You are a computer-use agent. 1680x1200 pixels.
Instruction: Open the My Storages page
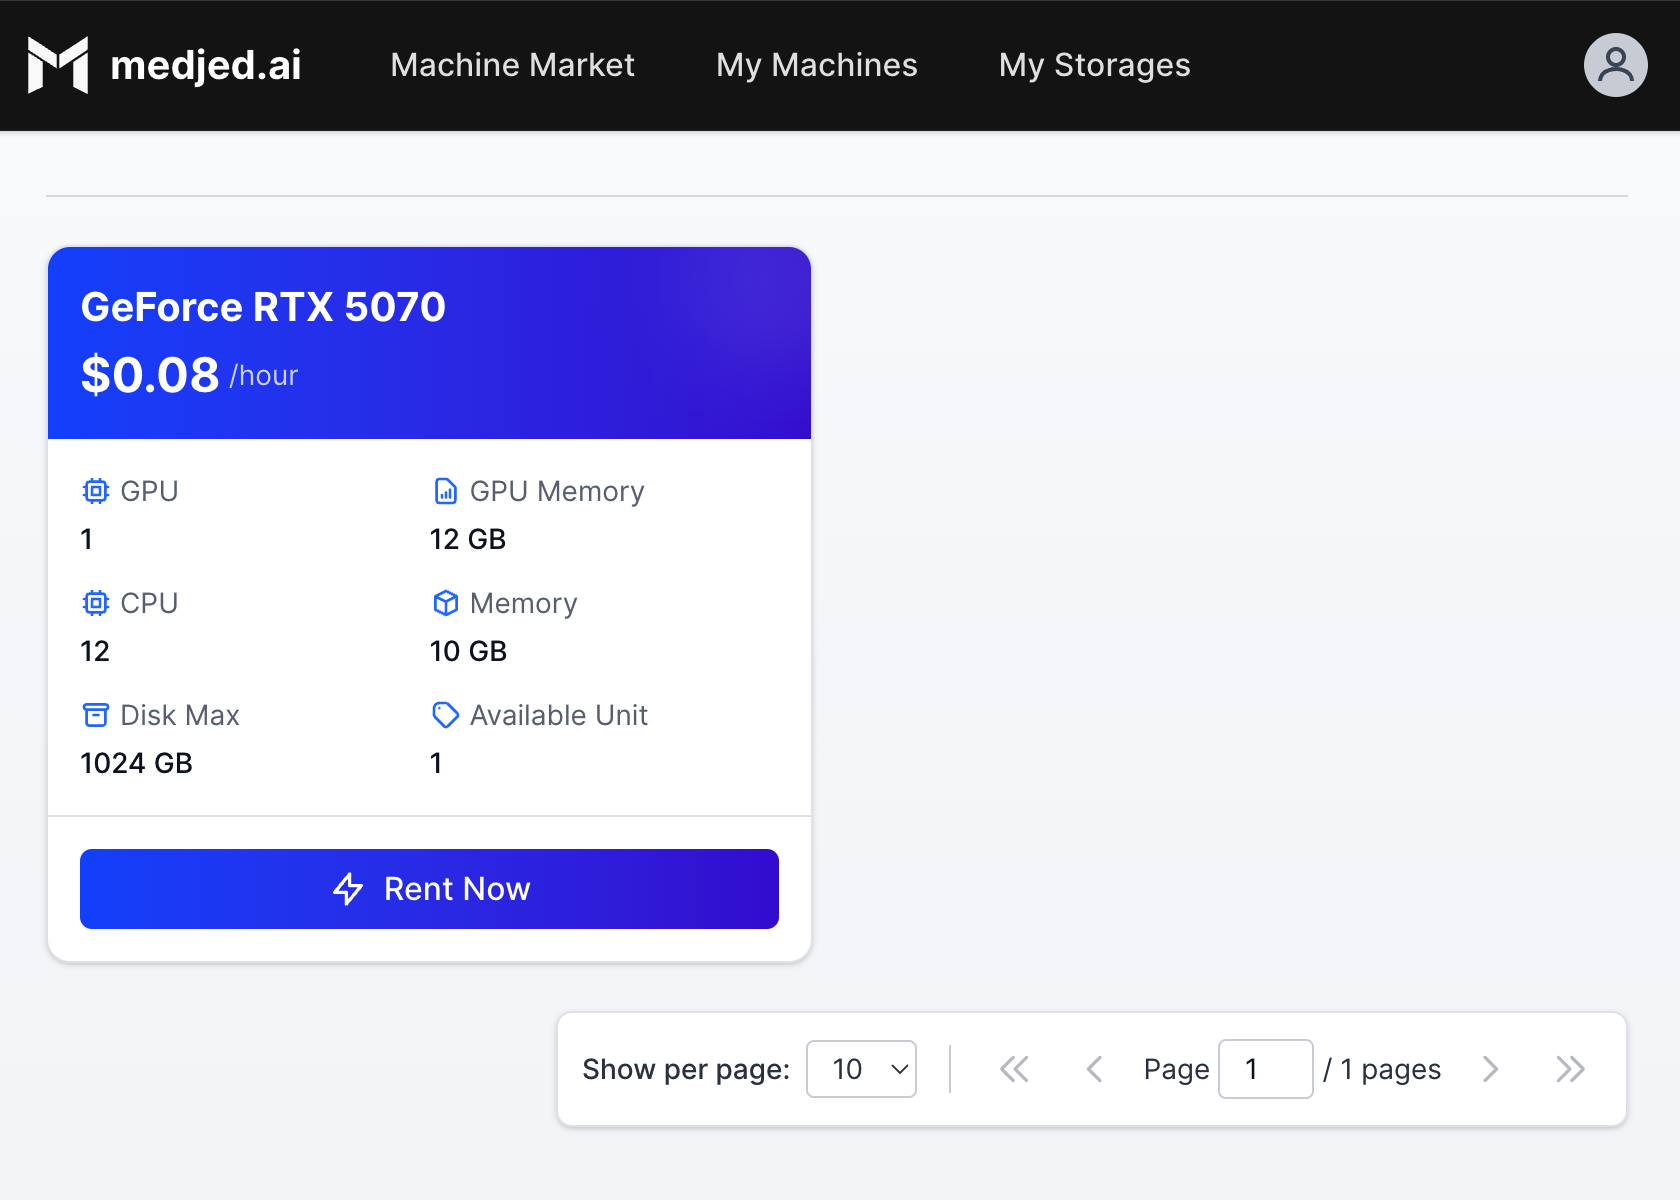tap(1094, 65)
